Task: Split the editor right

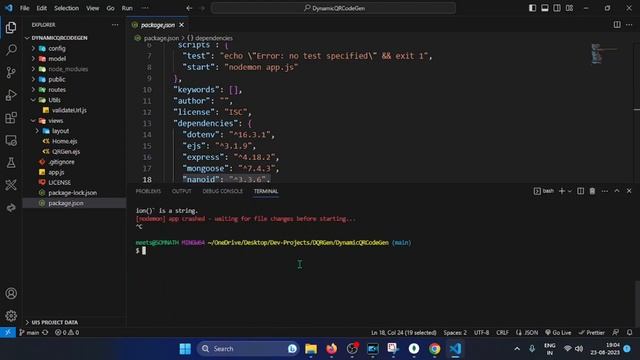Action: pyautogui.click(x=617, y=25)
